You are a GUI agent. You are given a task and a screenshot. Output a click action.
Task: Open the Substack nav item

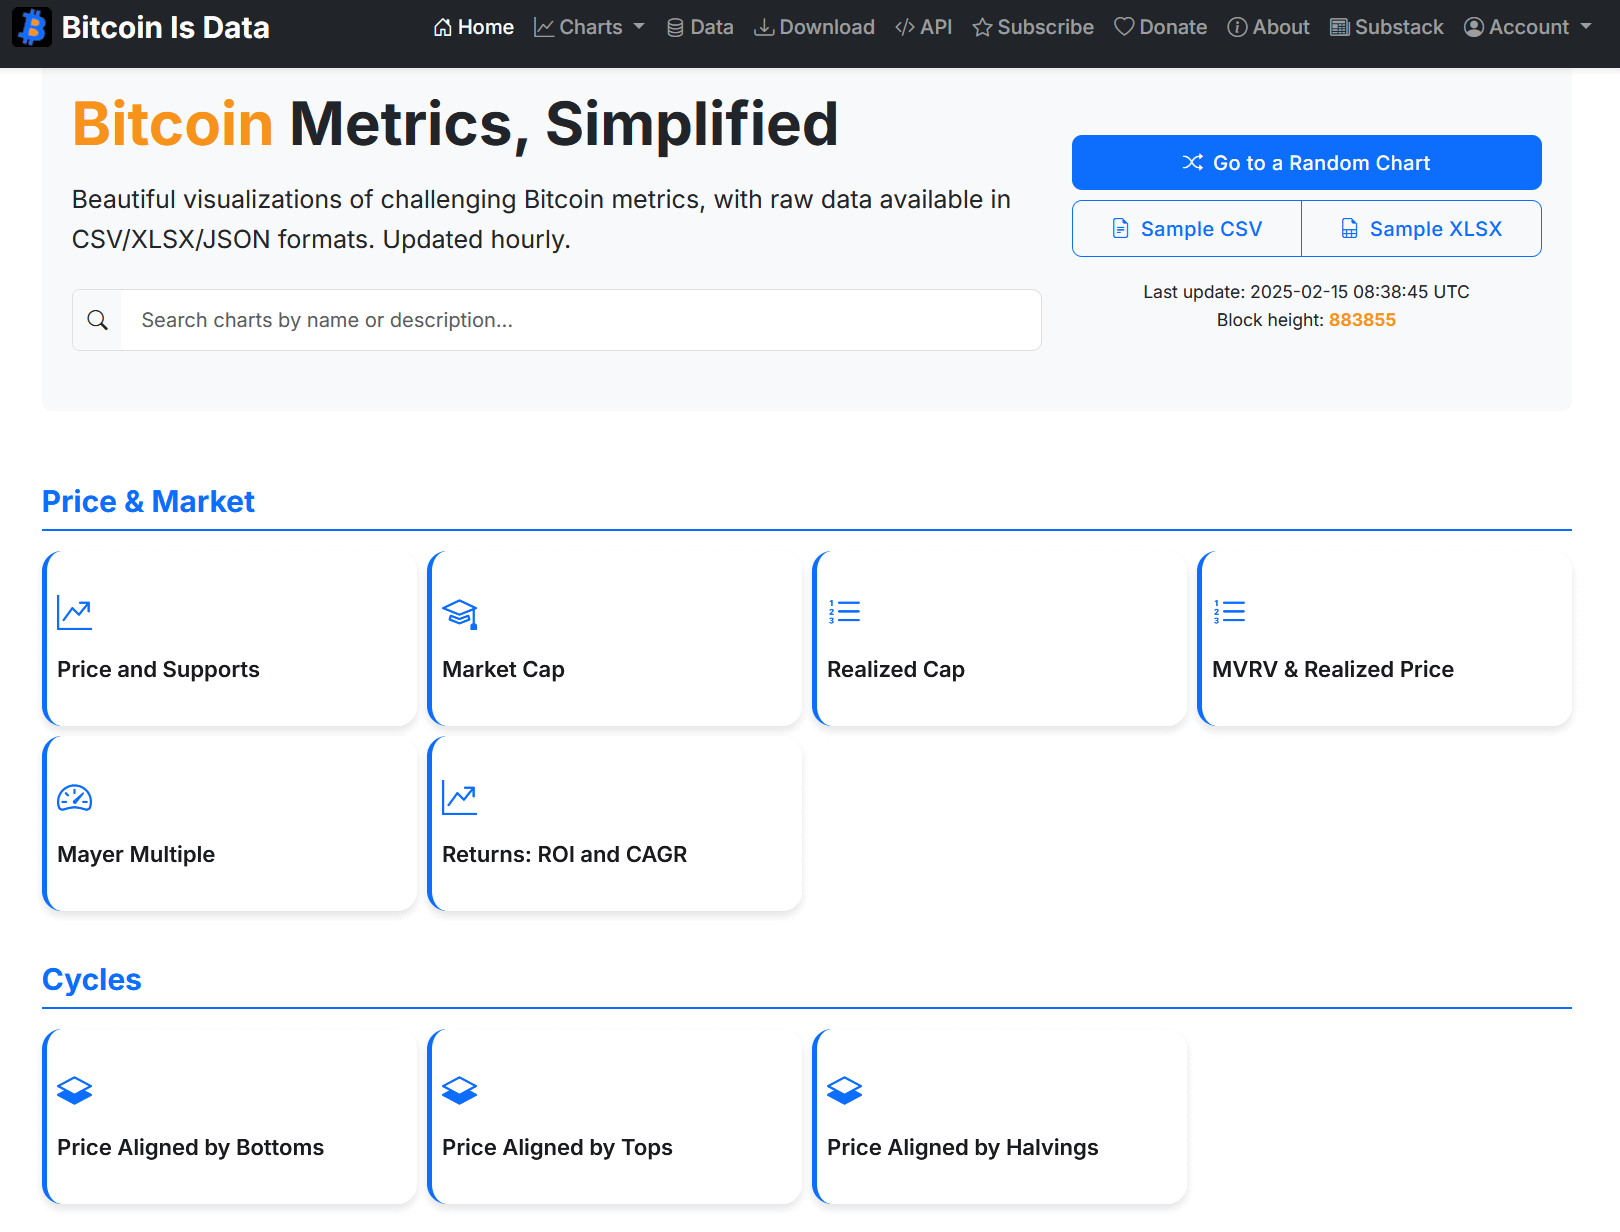1387,27
